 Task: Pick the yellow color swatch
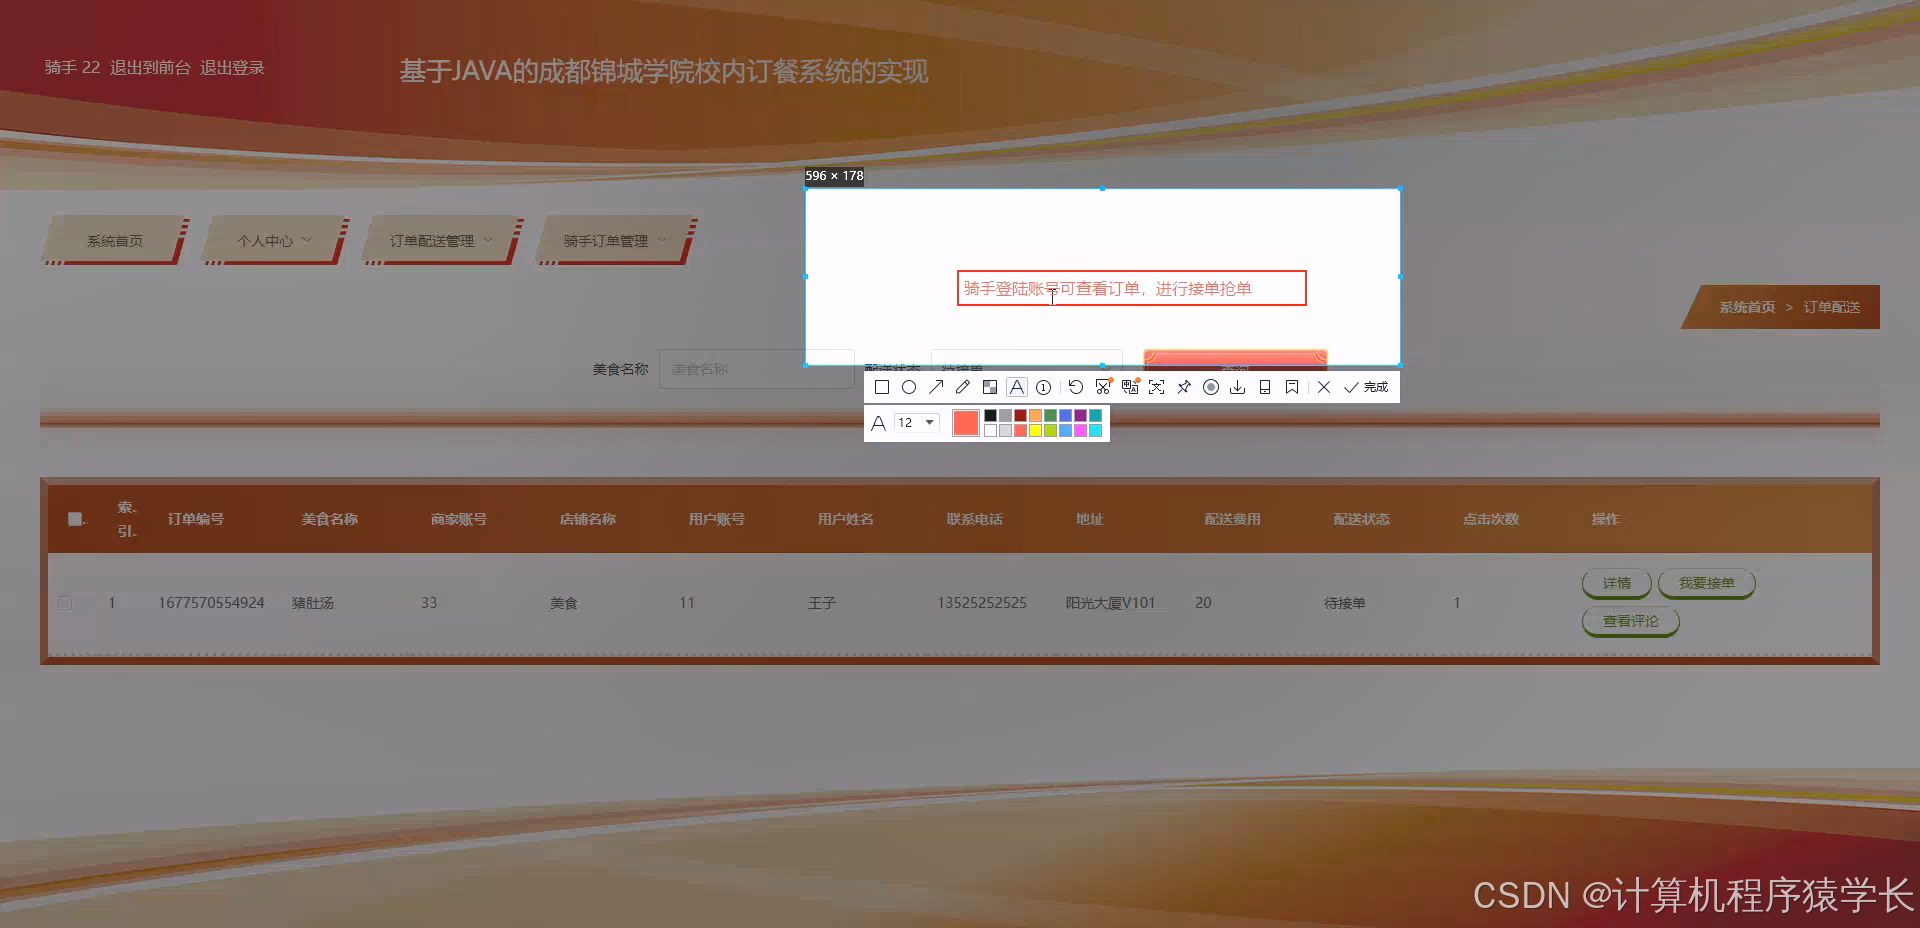point(1035,430)
